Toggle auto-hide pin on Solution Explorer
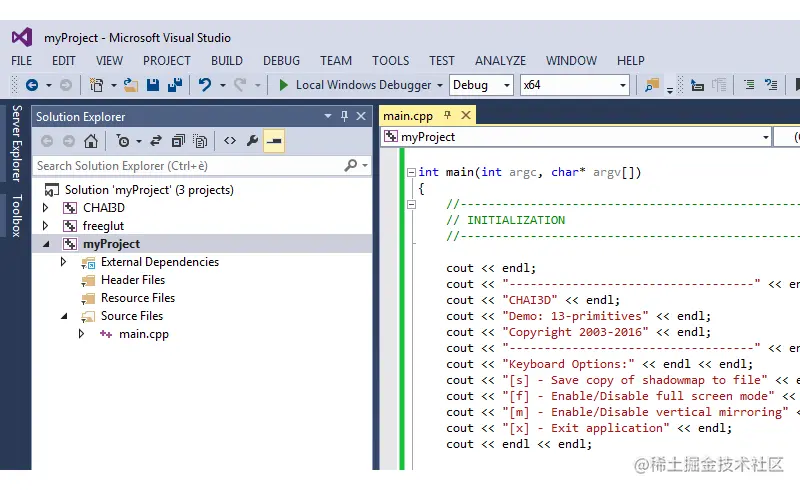 (x=344, y=116)
